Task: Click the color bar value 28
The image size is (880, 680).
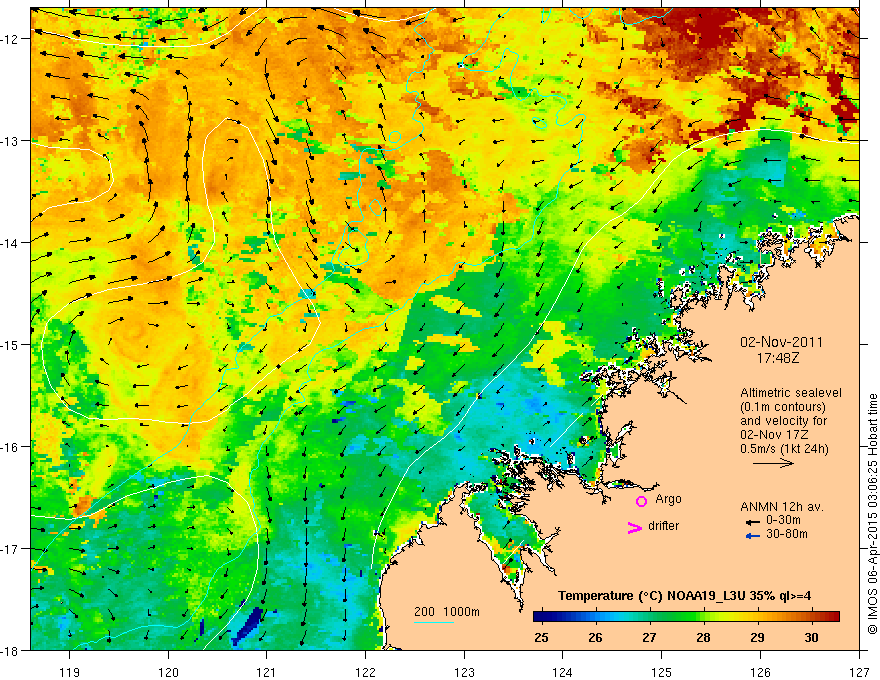Action: point(703,637)
